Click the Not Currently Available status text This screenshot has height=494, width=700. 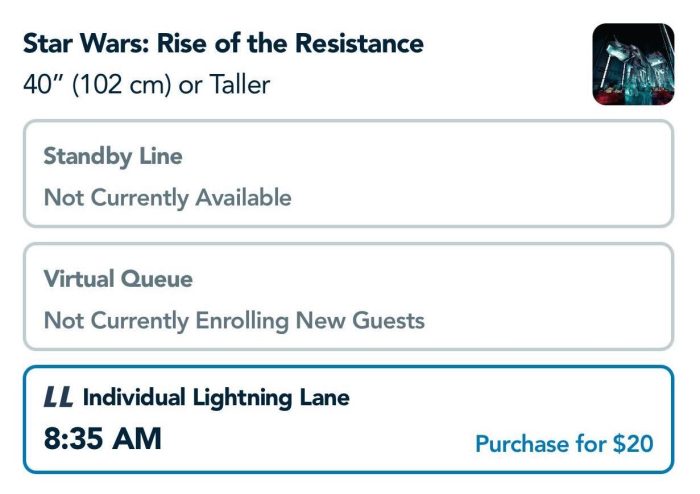tap(168, 198)
